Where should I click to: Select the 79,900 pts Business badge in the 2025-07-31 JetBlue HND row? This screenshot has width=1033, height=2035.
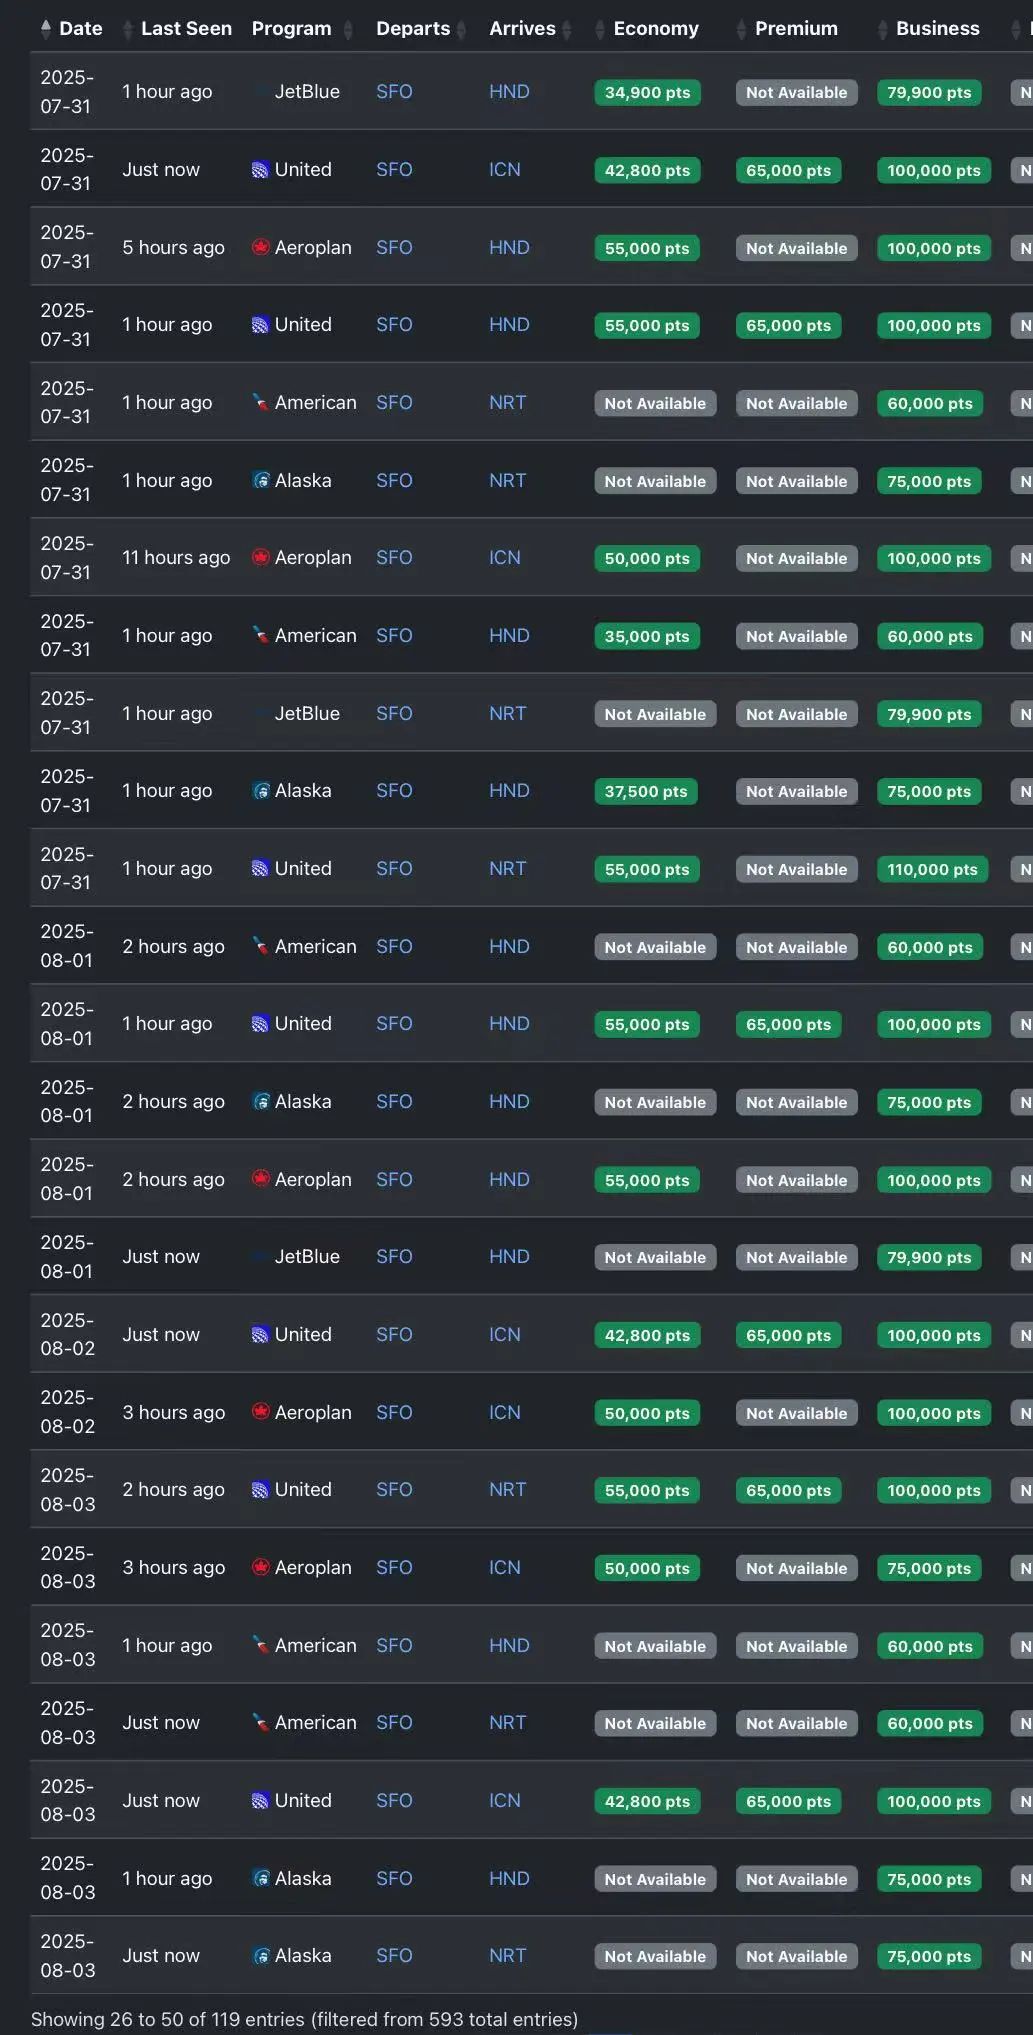pyautogui.click(x=929, y=93)
